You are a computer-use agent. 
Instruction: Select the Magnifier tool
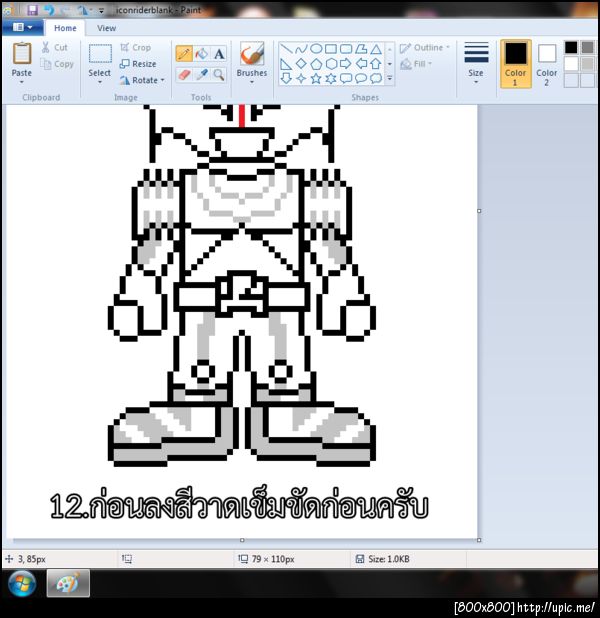tap(219, 74)
